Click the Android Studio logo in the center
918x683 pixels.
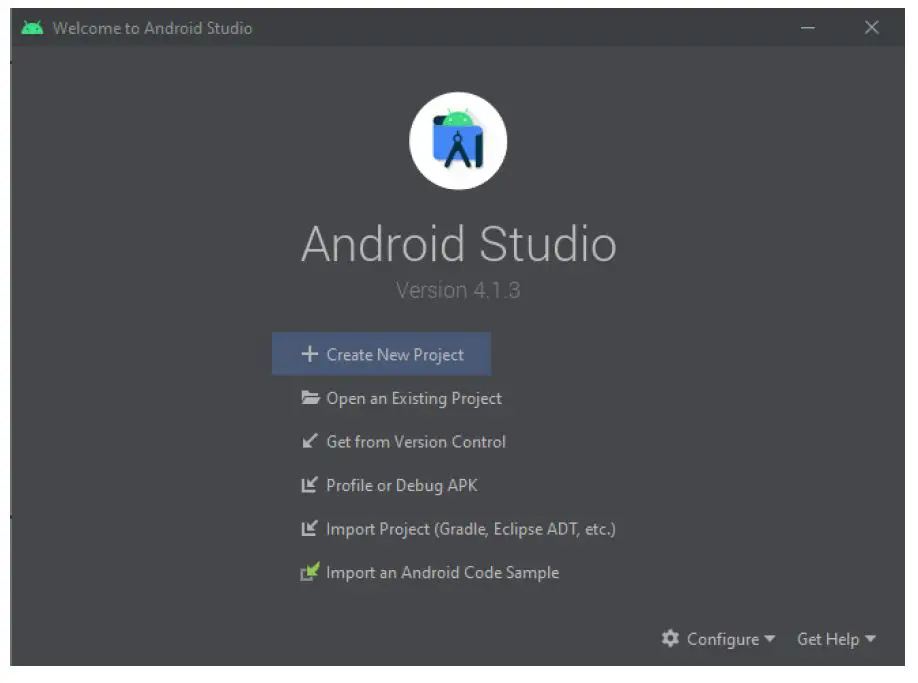[458, 141]
